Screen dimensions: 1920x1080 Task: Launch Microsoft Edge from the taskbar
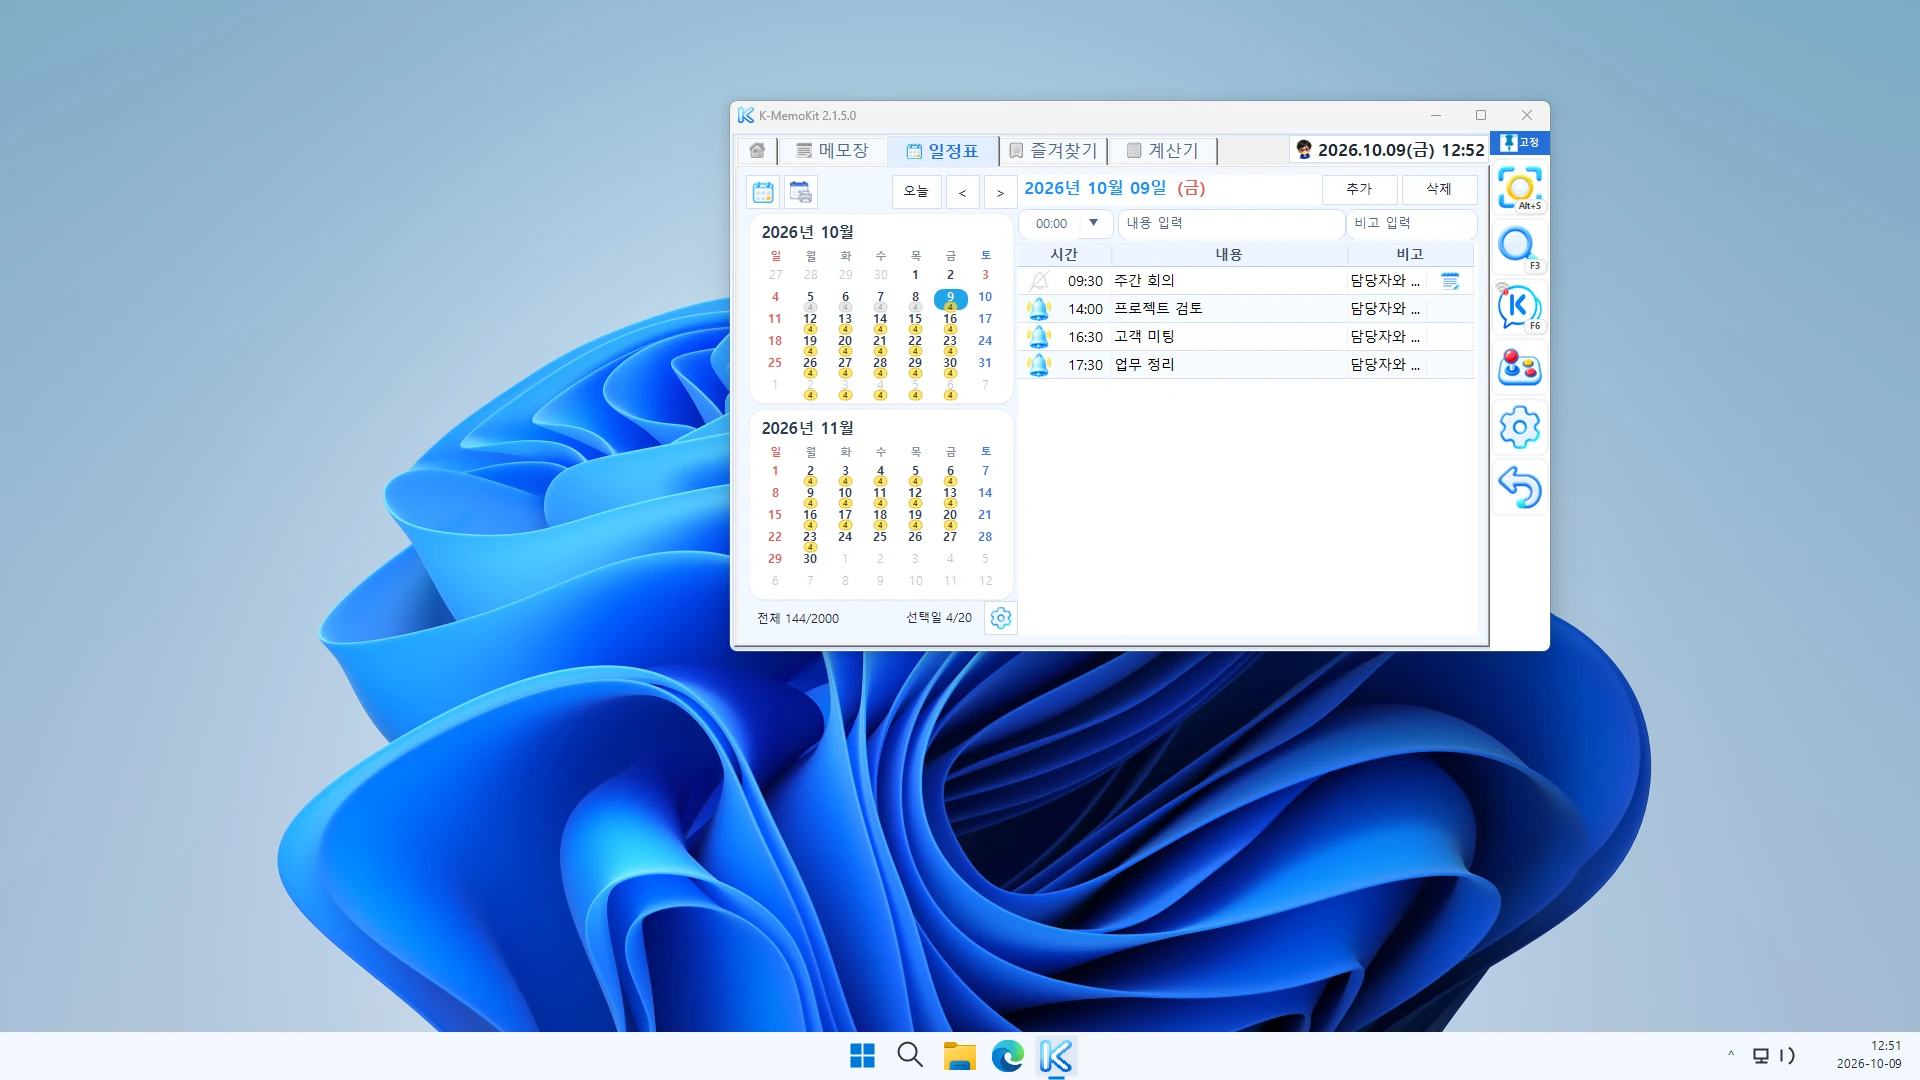point(1008,1056)
